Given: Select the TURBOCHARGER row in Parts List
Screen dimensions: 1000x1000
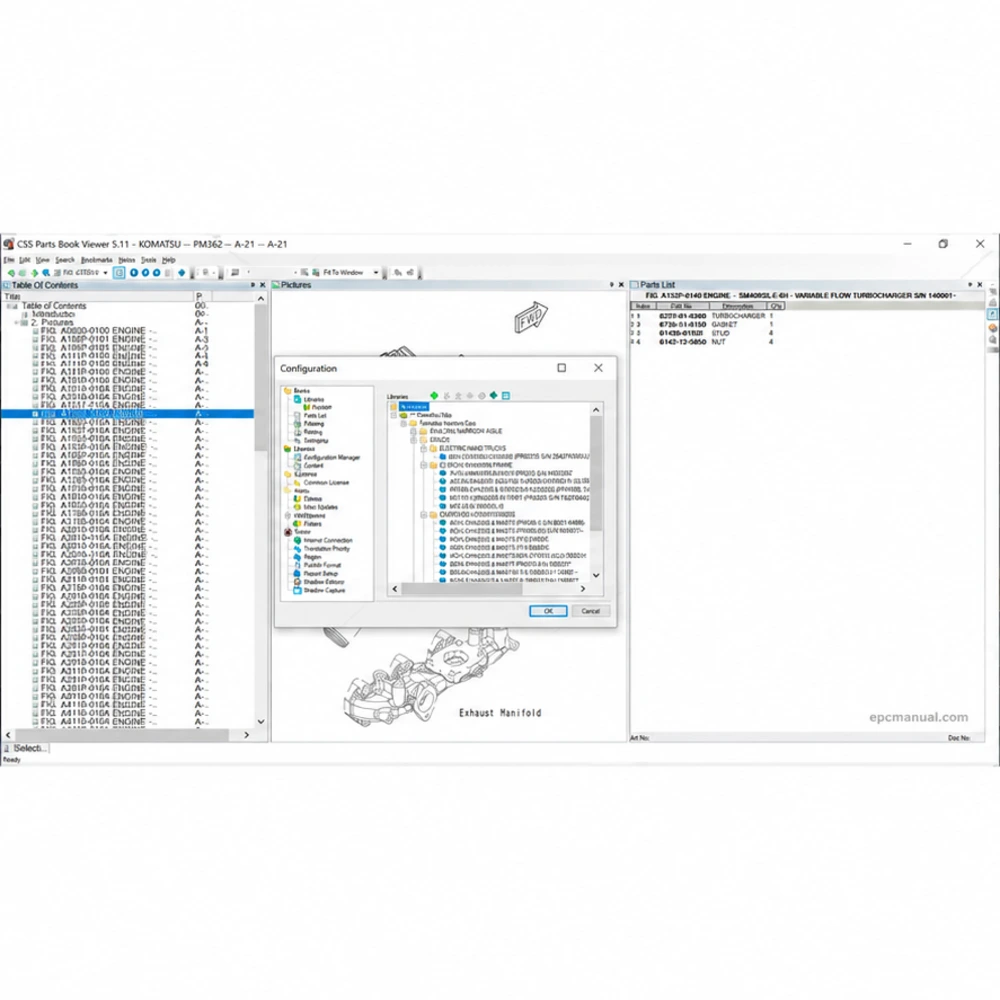Looking at the screenshot, I should [x=708, y=316].
